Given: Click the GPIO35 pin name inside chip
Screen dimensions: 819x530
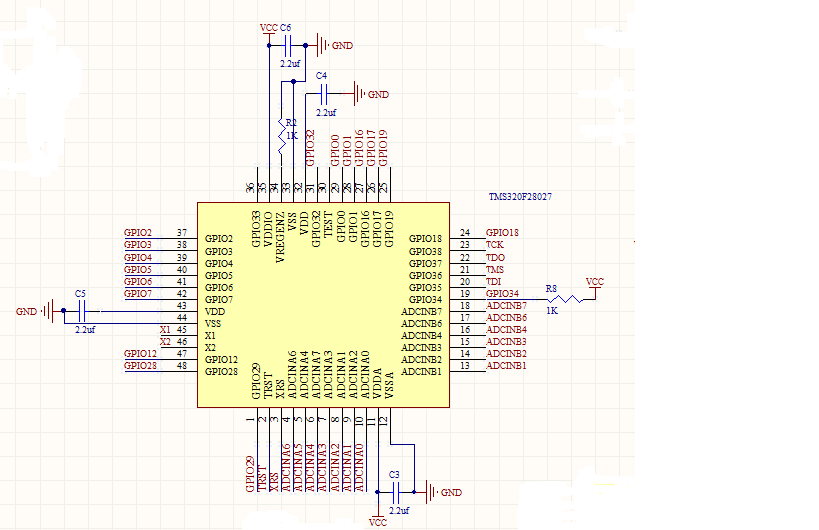Looking at the screenshot, I should click(425, 288).
